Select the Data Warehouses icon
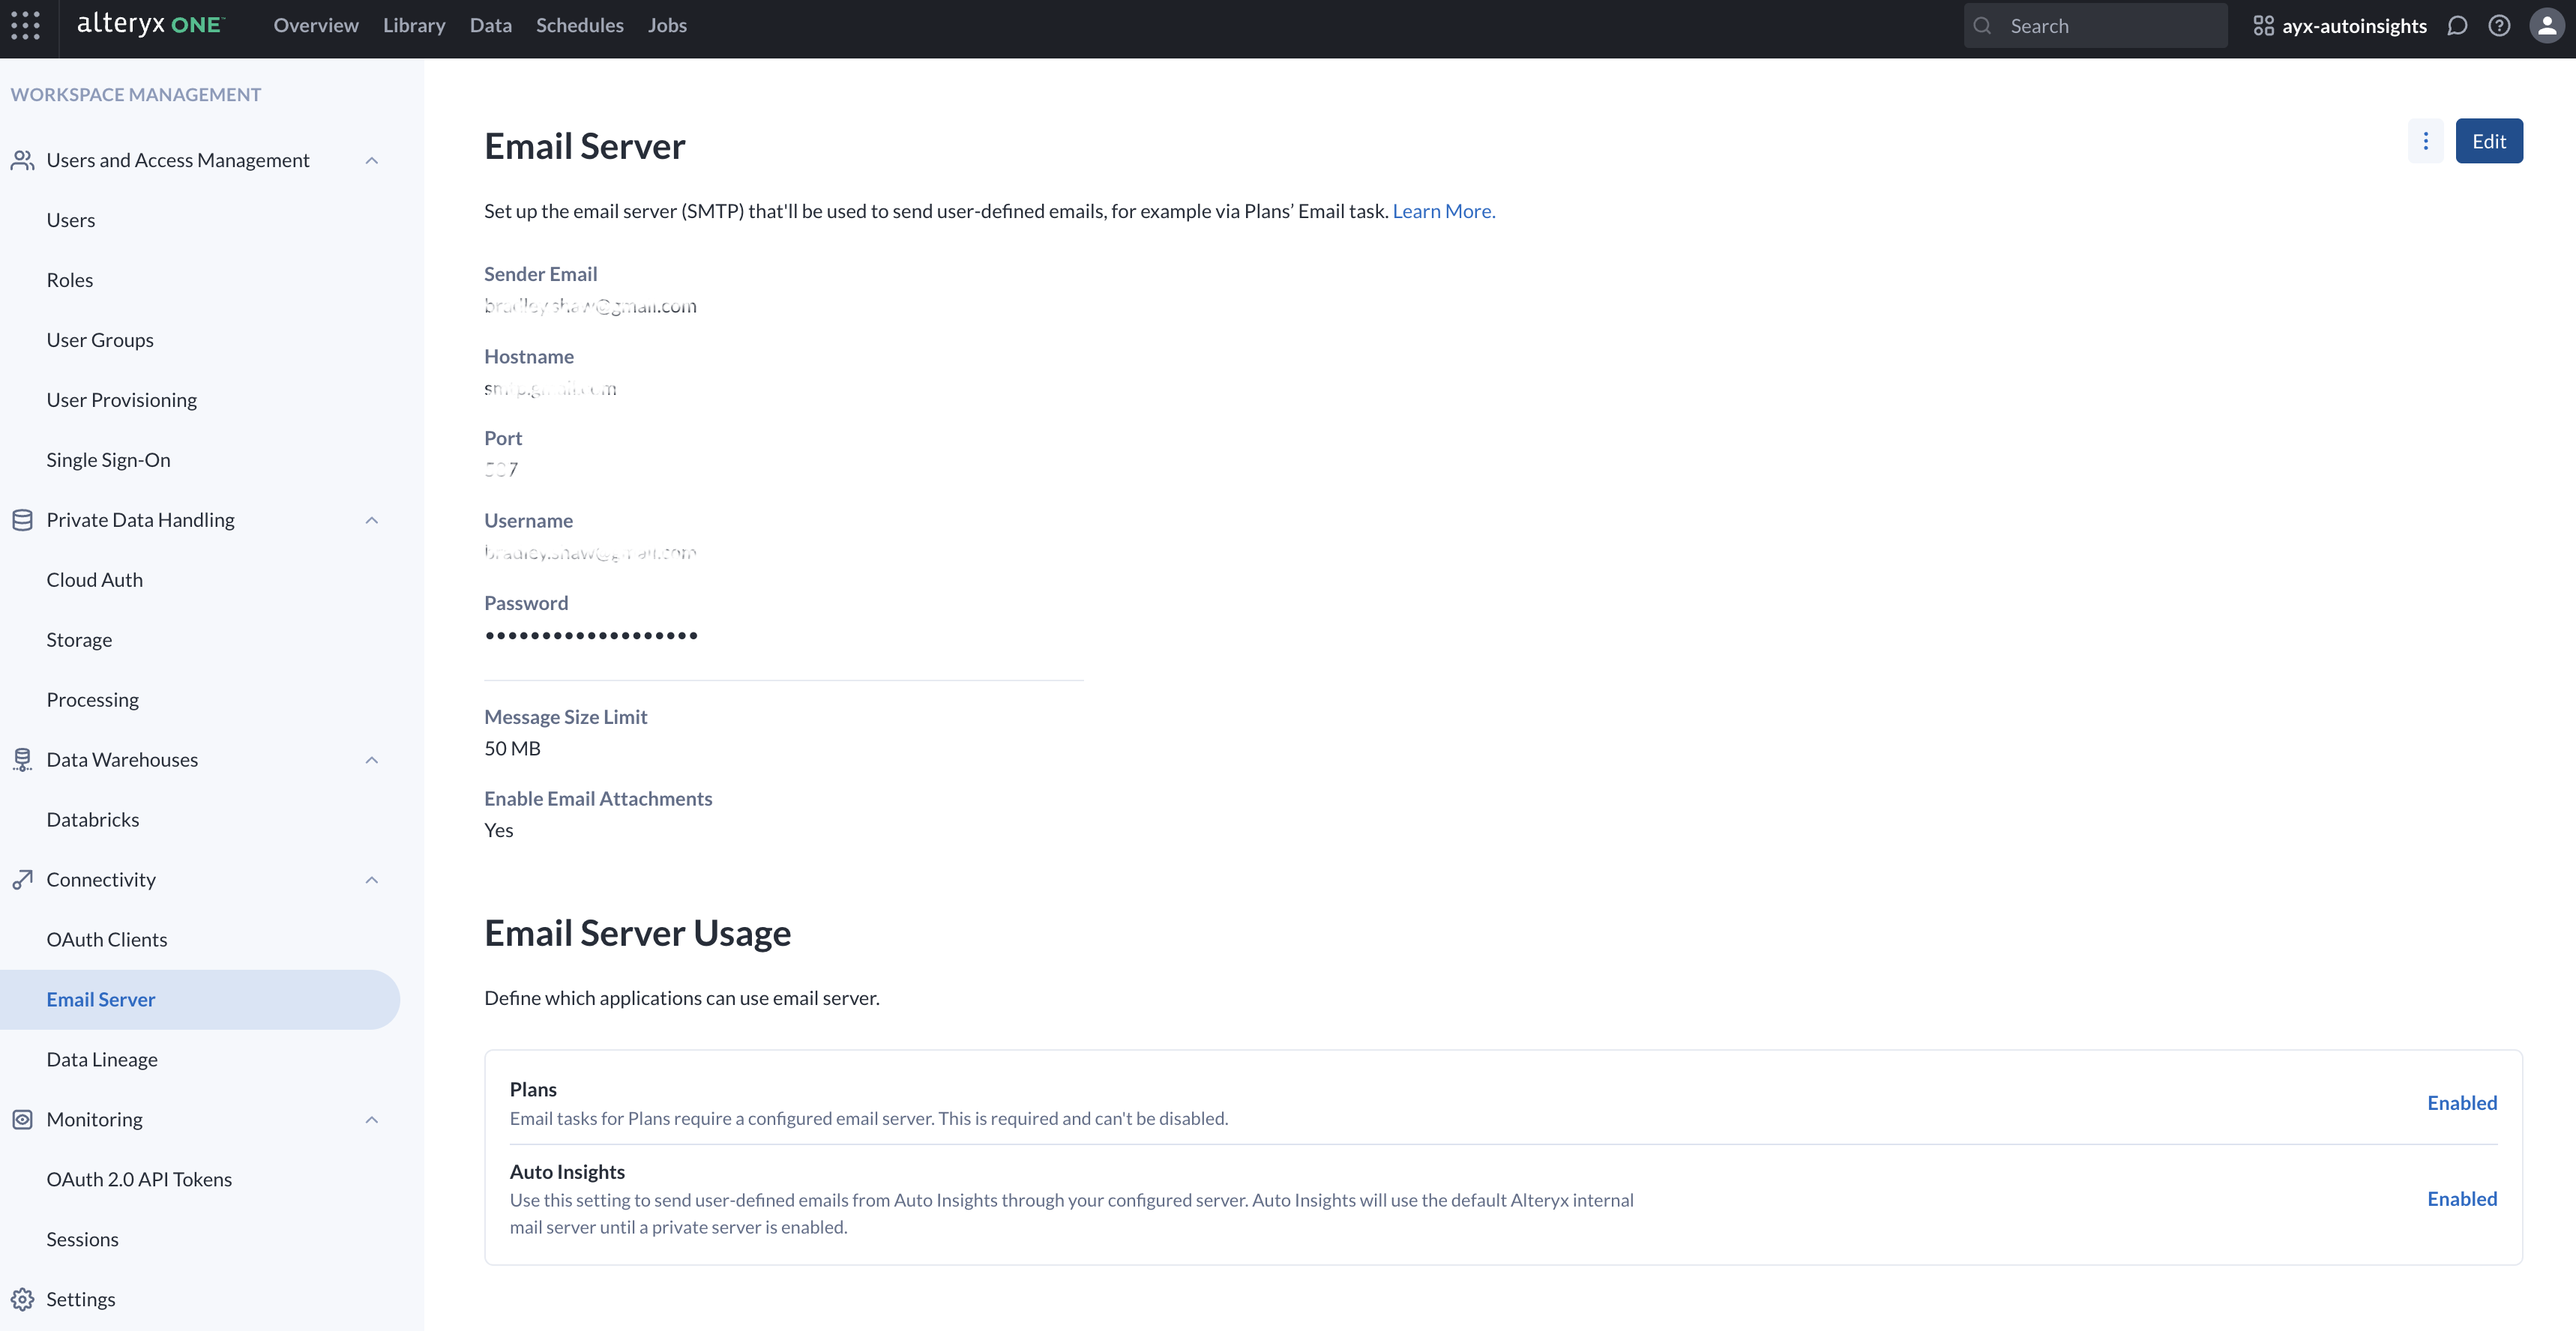 click(23, 759)
